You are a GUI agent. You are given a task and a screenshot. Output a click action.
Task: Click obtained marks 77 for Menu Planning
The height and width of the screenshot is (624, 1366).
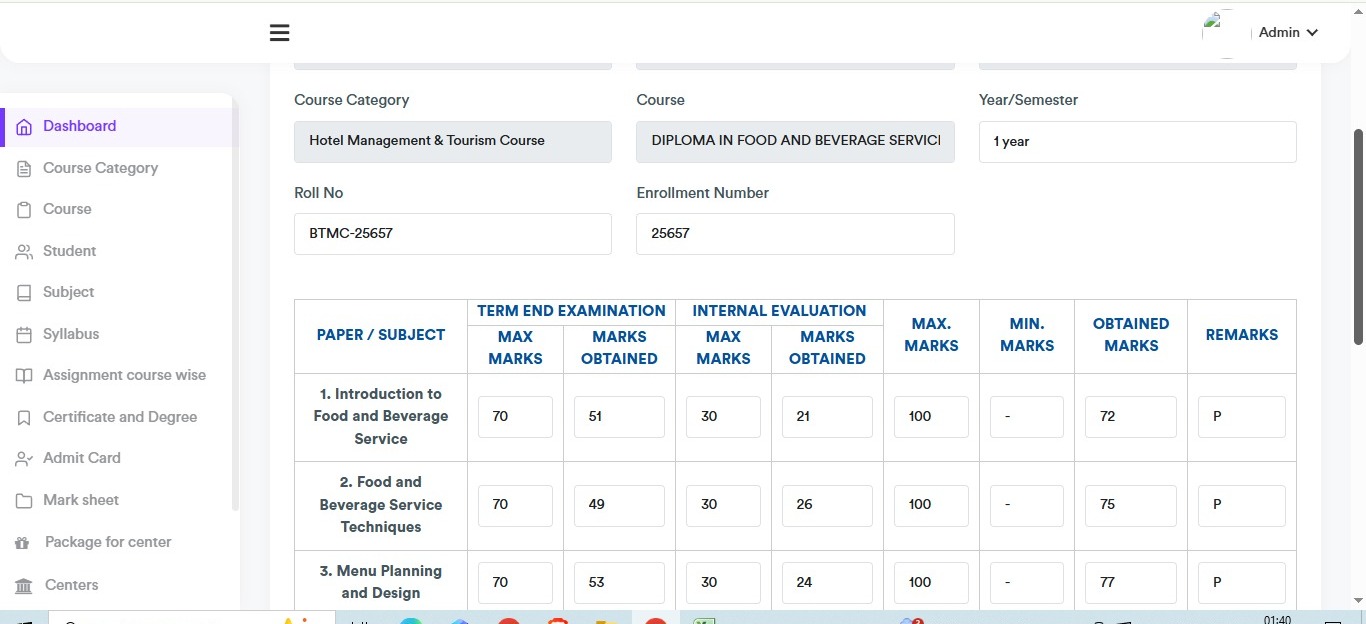tap(1131, 583)
